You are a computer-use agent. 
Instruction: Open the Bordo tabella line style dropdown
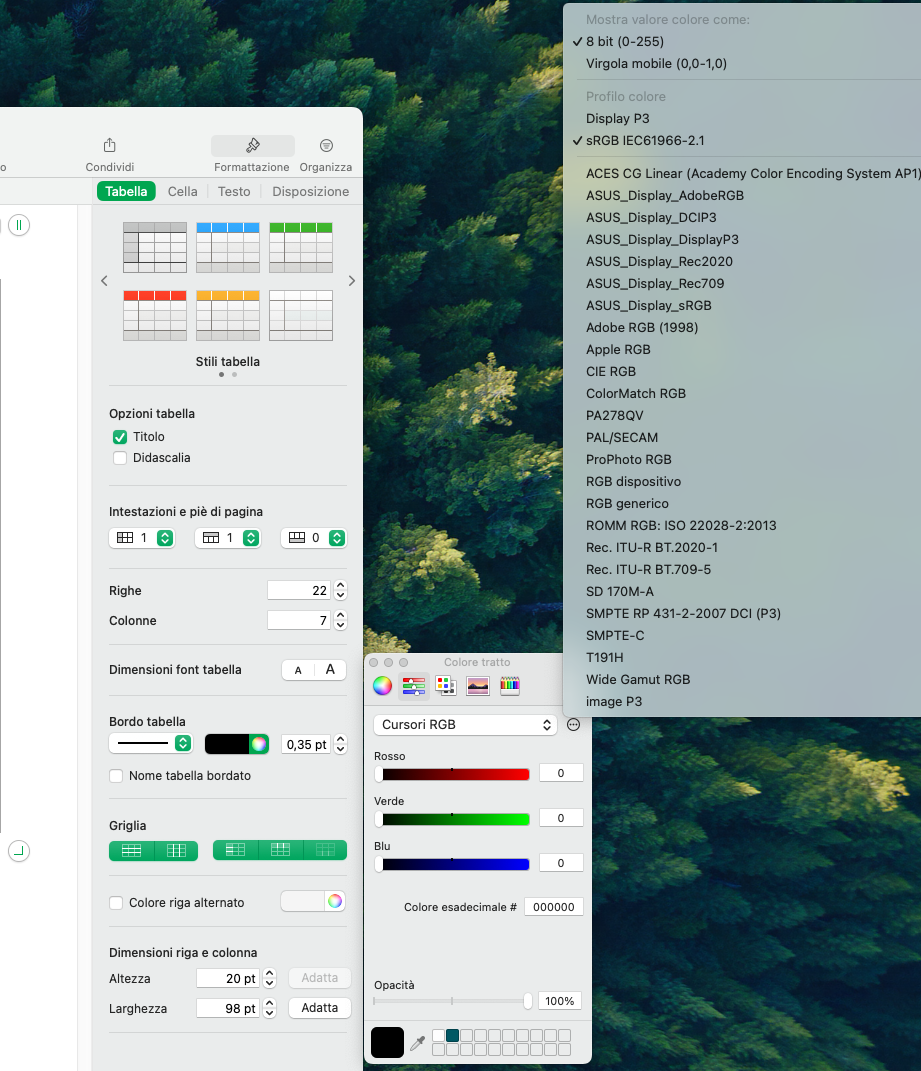click(151, 743)
